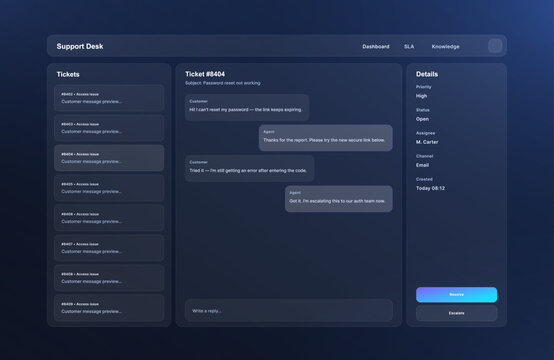Go to the SLA page
The width and height of the screenshot is (554, 360).
(409, 46)
